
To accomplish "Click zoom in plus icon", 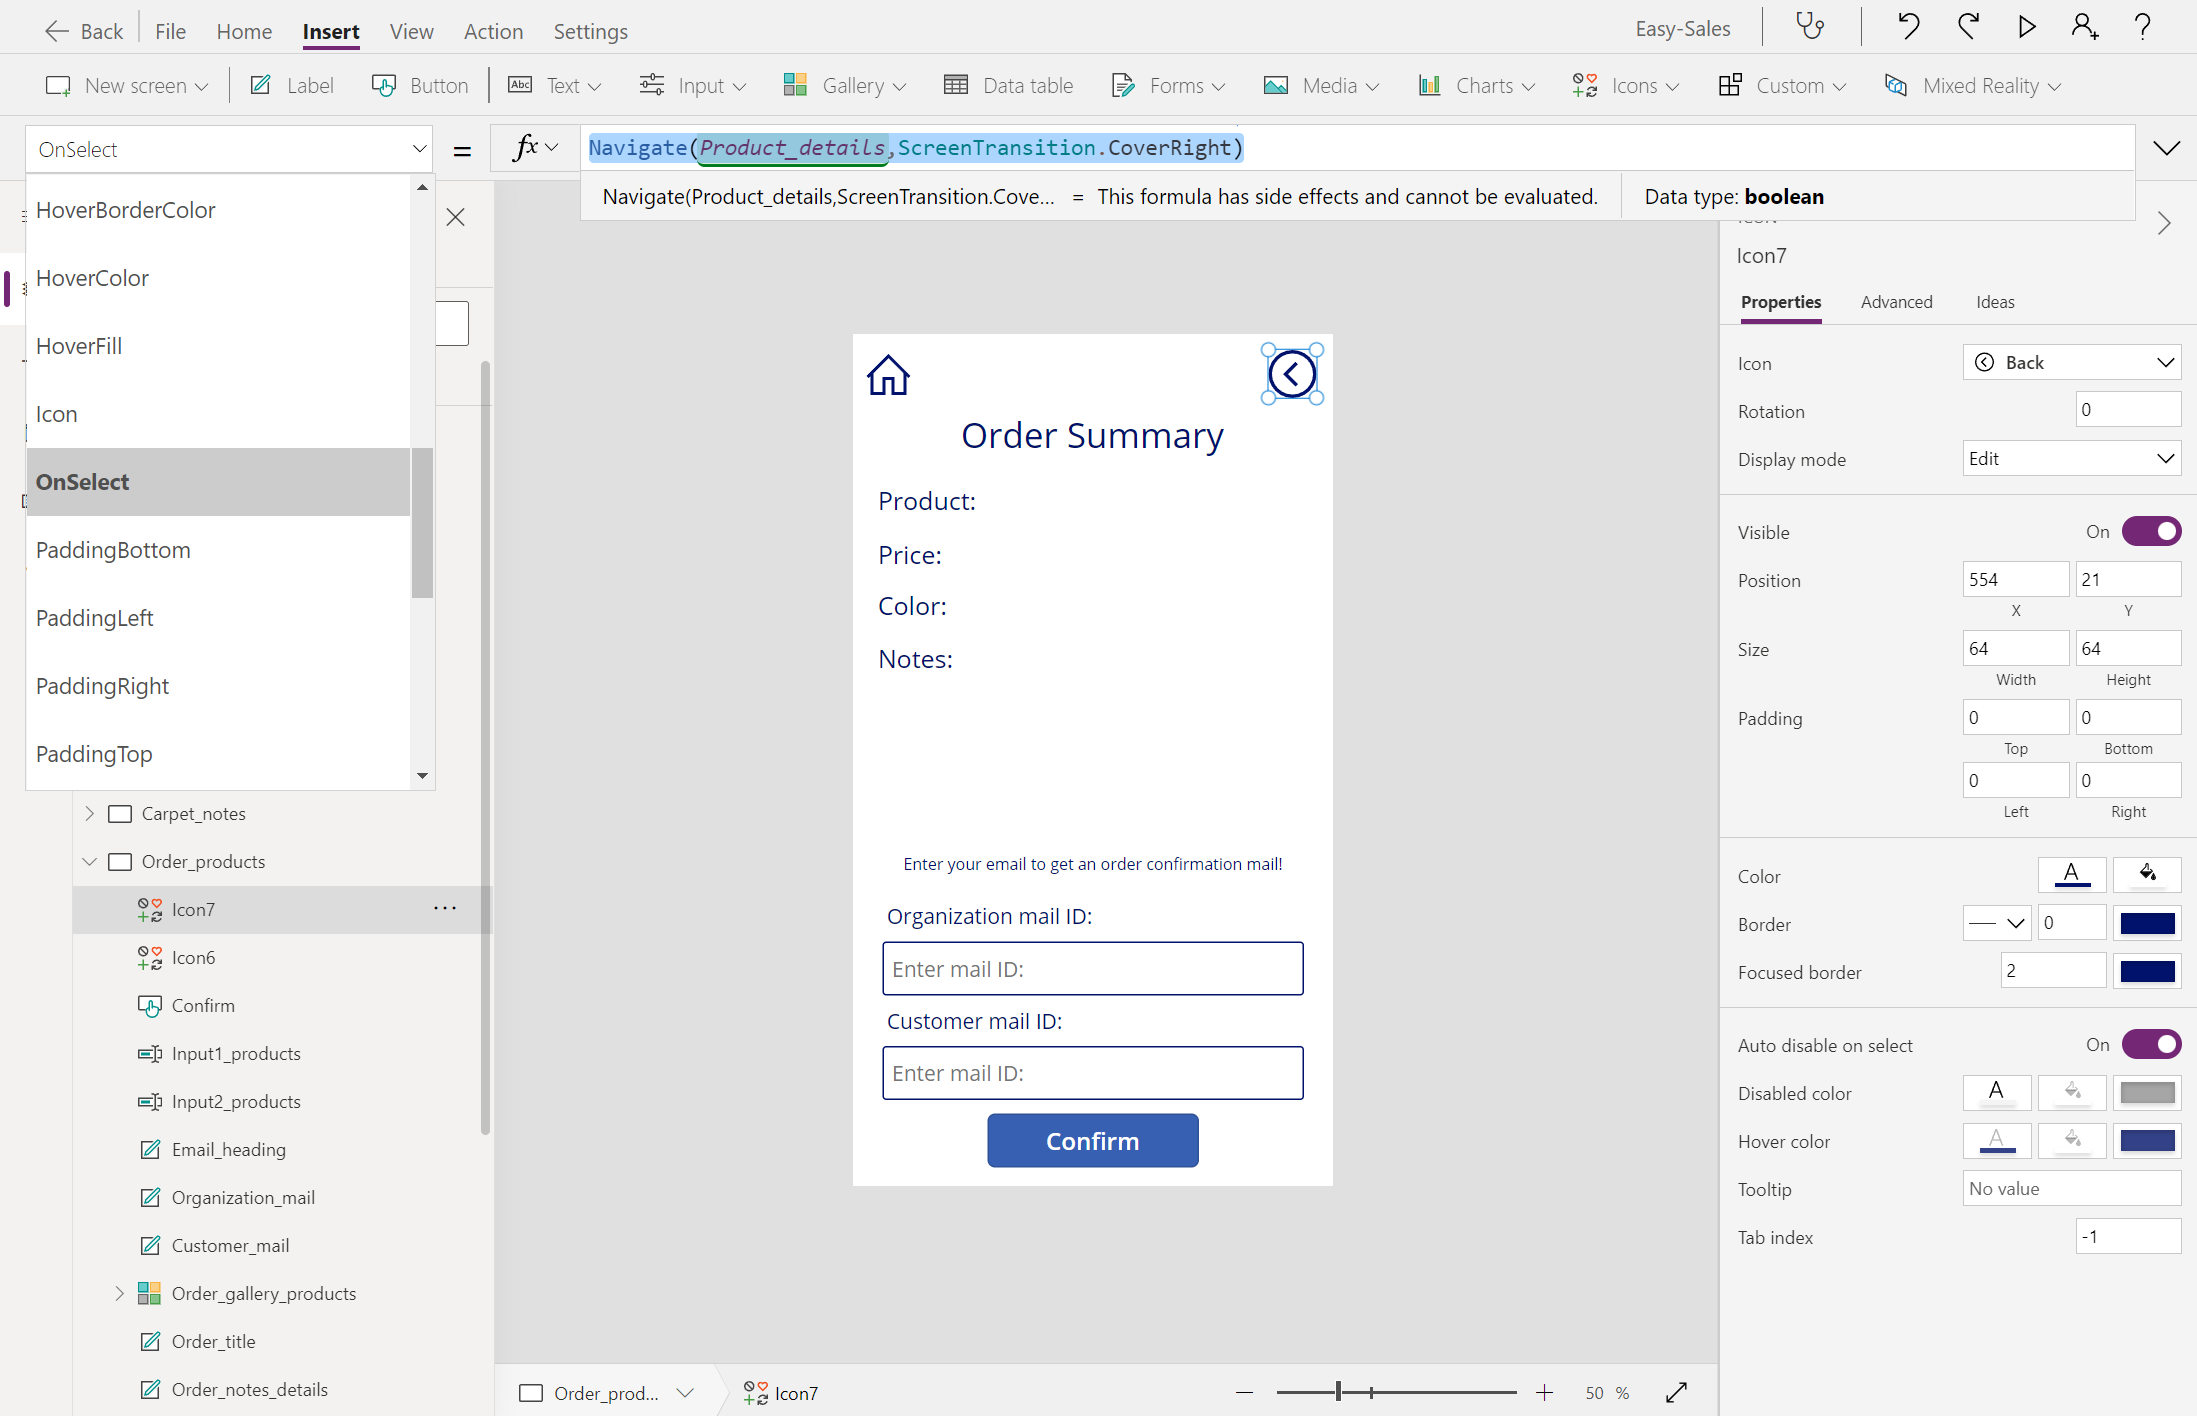I will click(1544, 1392).
